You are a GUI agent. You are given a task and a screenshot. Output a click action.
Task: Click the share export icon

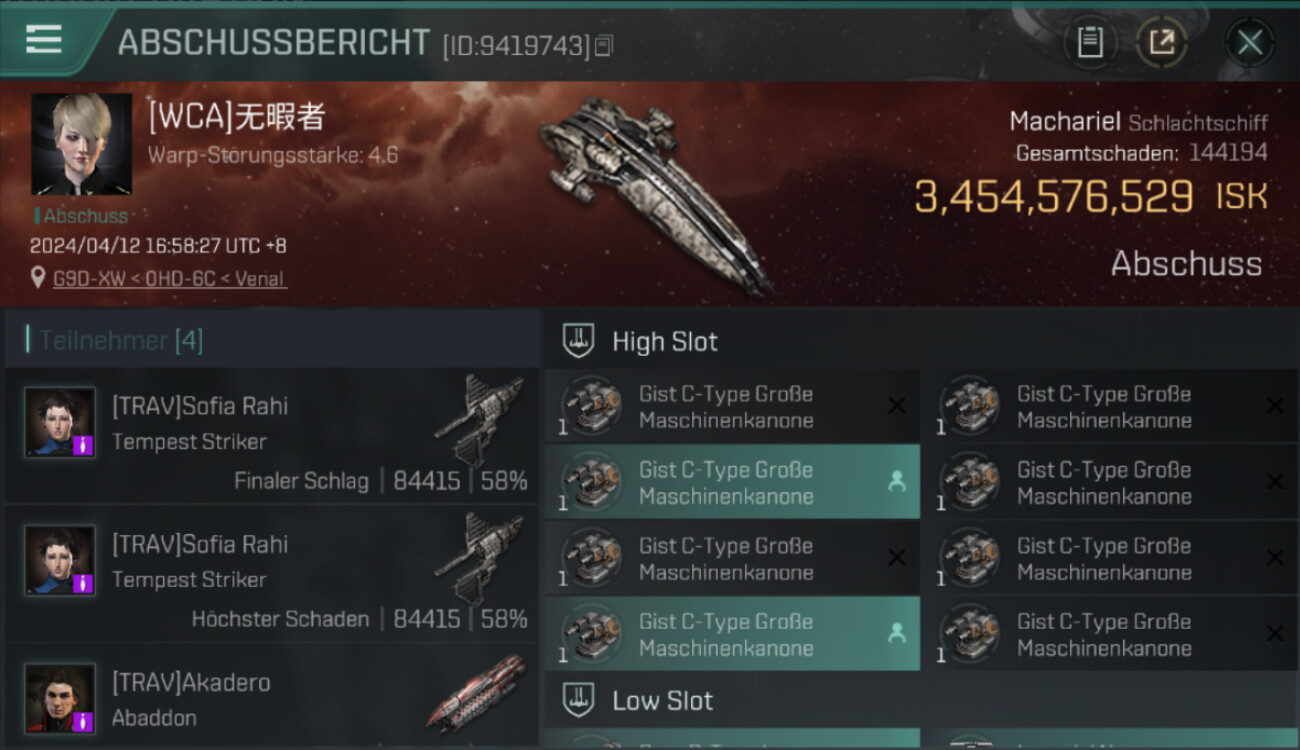1161,42
